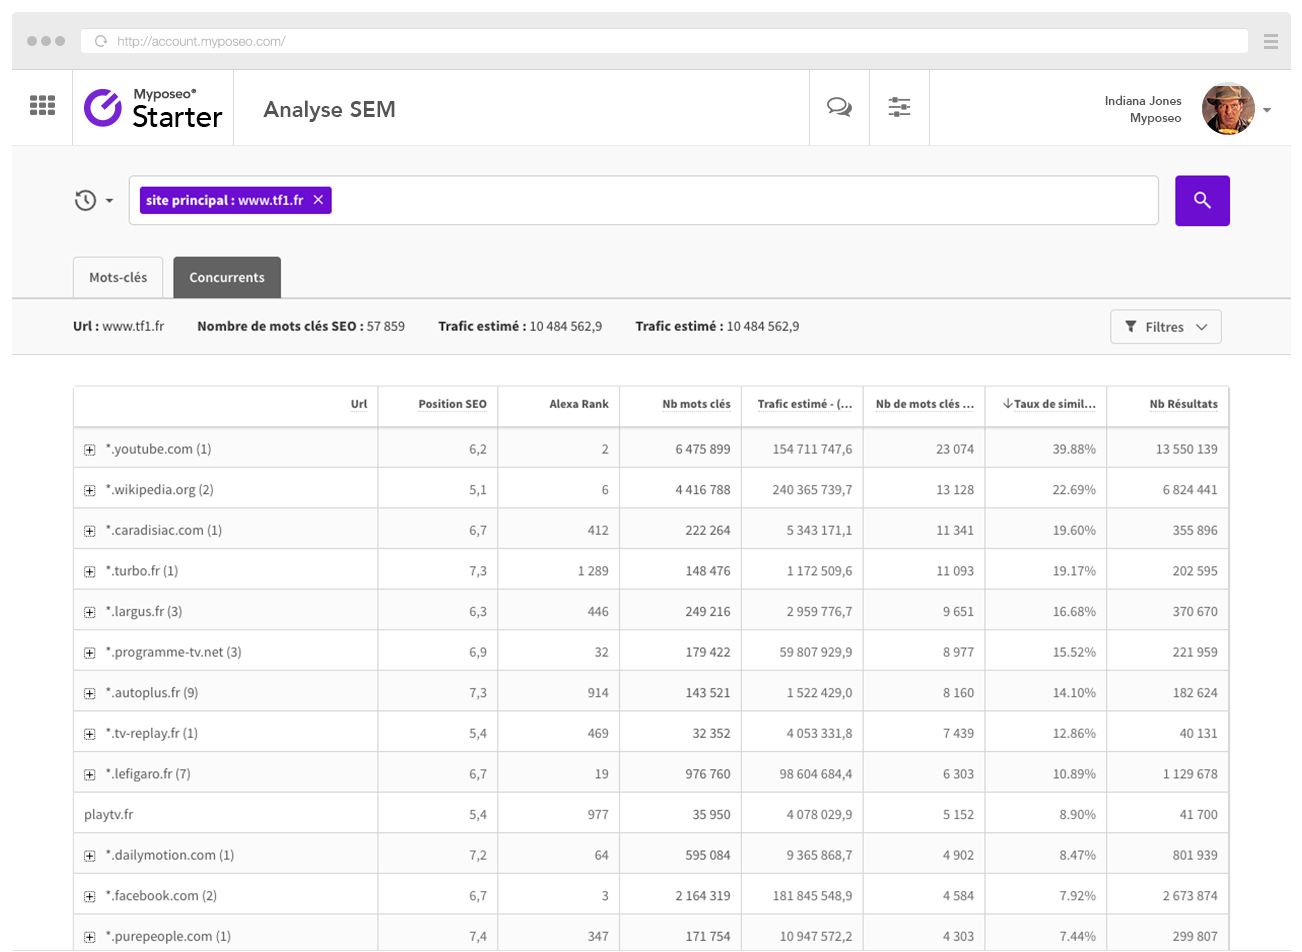The height and width of the screenshot is (952, 1302).
Task: Expand the *.largus.fr row
Action: [90, 612]
